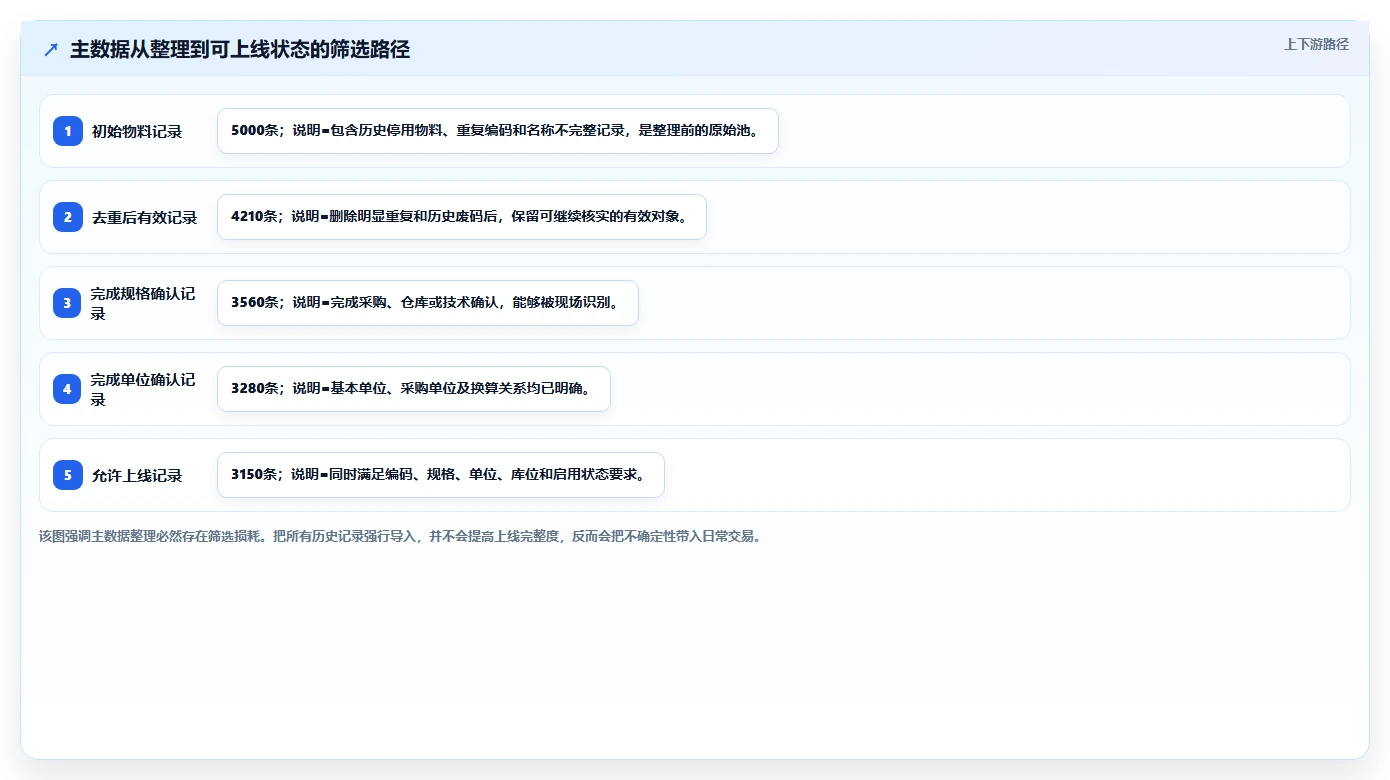
Task: Click the arrow icon beside the title
Action: pos(51,50)
